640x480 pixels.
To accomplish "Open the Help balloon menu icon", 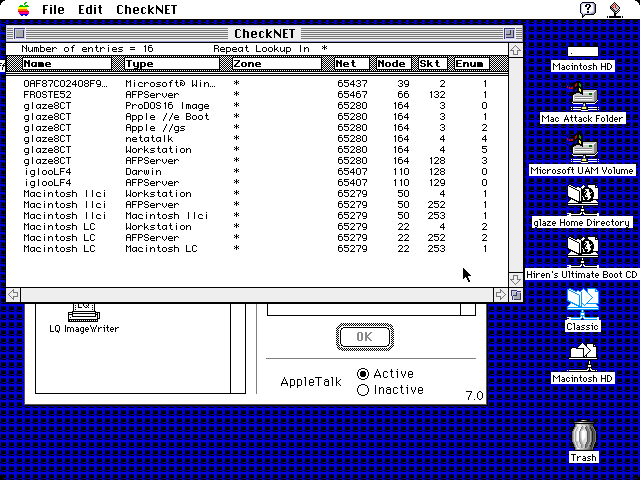I will 588,9.
